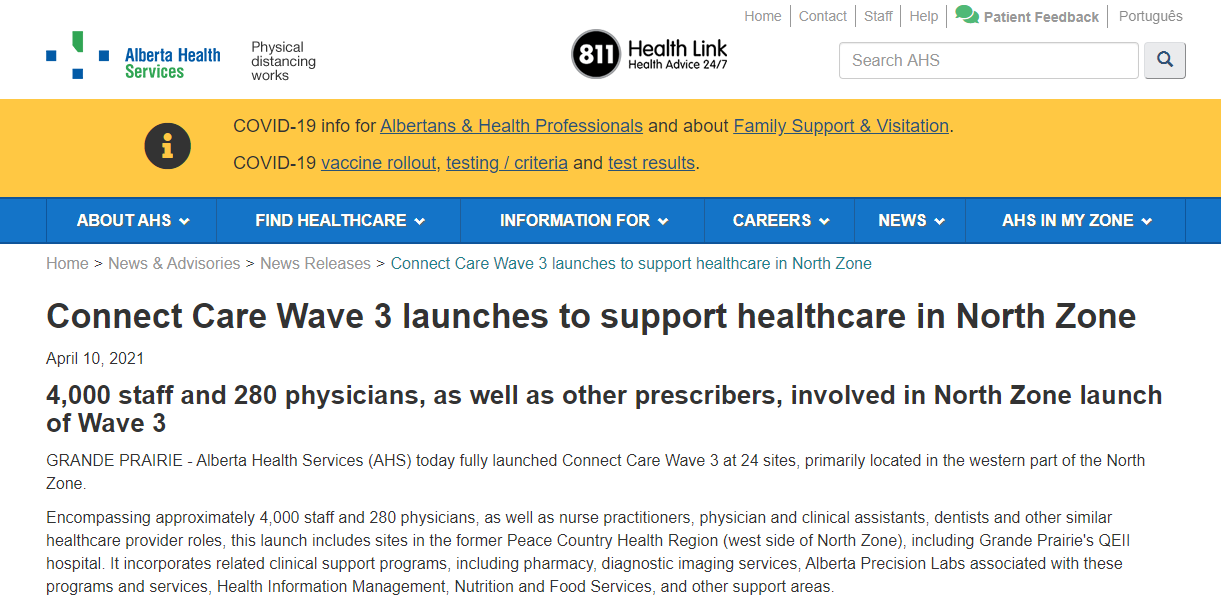The width and height of the screenshot is (1221, 608).
Task: Expand the About AHS menu
Action: coord(133,220)
